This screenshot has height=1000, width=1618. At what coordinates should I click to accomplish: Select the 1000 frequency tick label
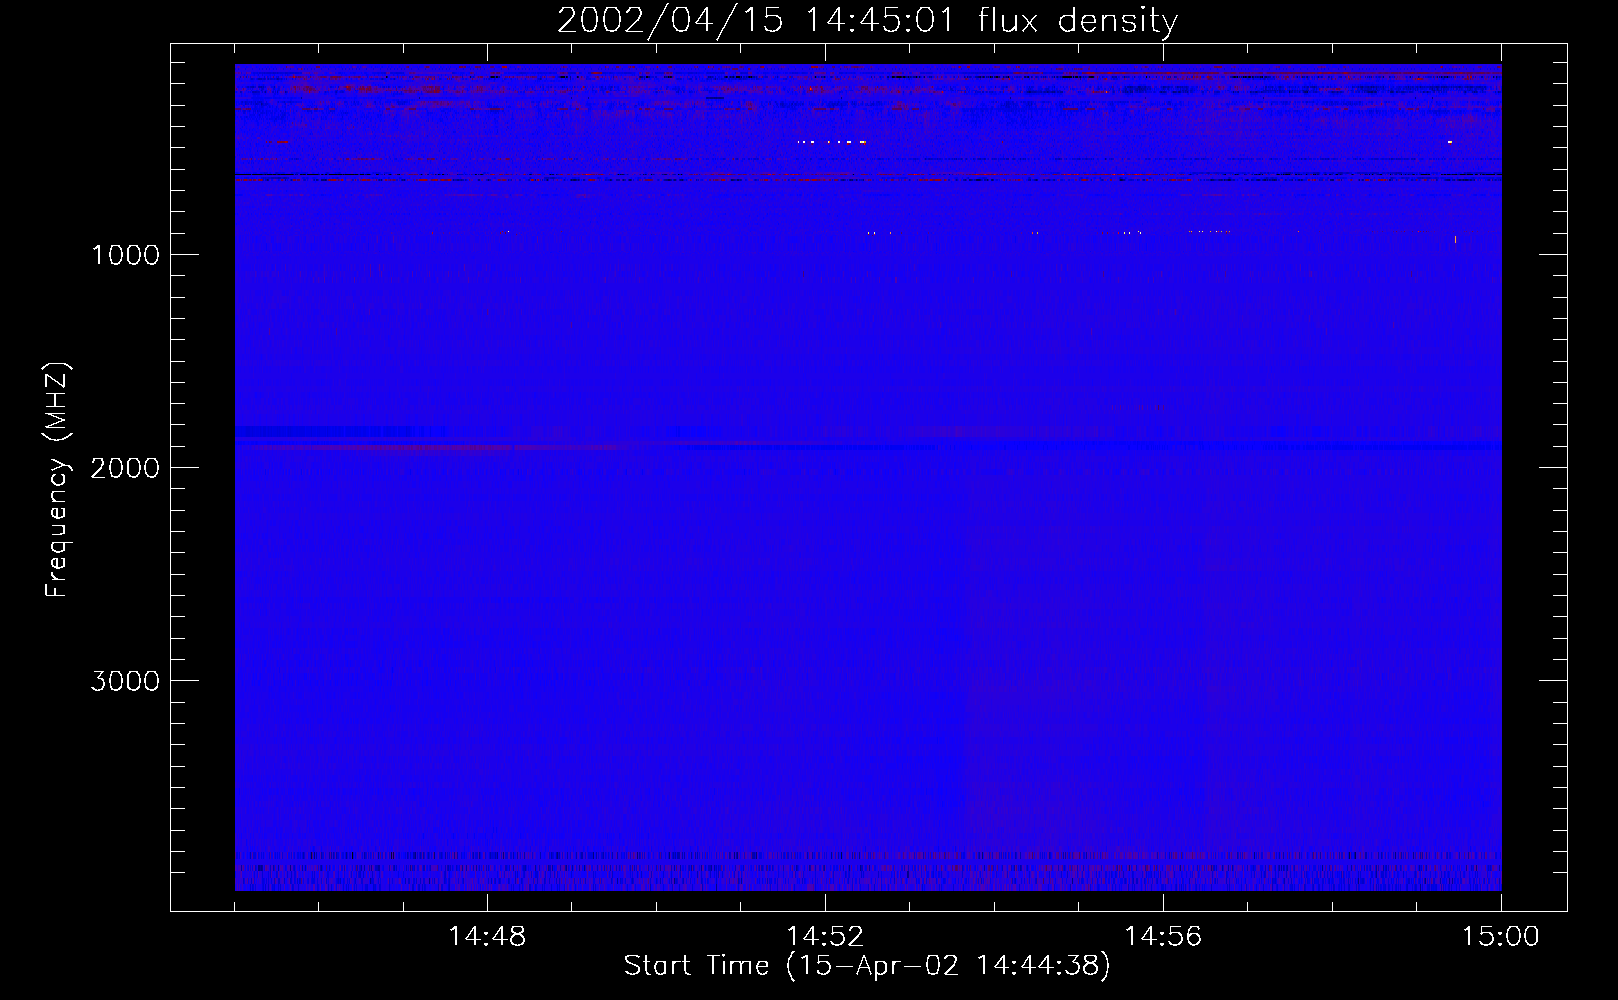pyautogui.click(x=125, y=255)
